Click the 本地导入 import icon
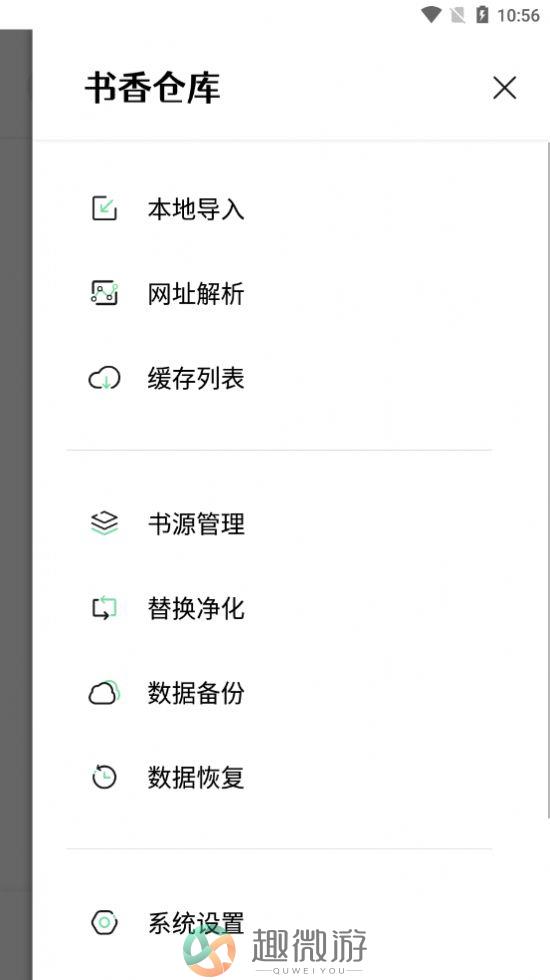The width and height of the screenshot is (550, 980). coord(104,209)
